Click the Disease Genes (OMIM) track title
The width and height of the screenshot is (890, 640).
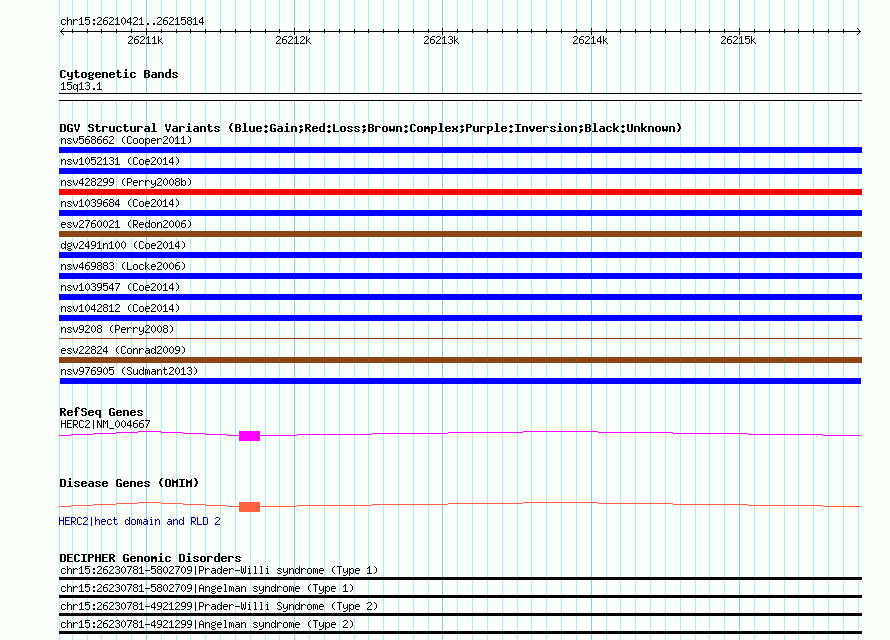pos(129,483)
